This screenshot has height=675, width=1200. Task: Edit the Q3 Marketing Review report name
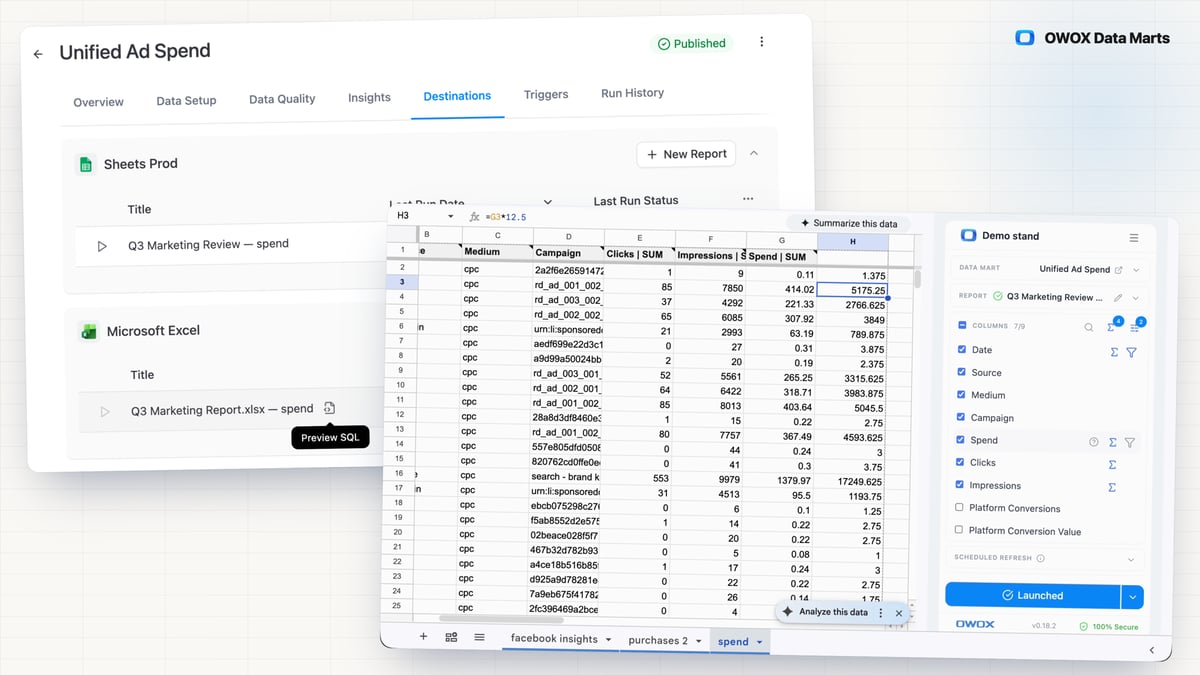pos(1118,297)
